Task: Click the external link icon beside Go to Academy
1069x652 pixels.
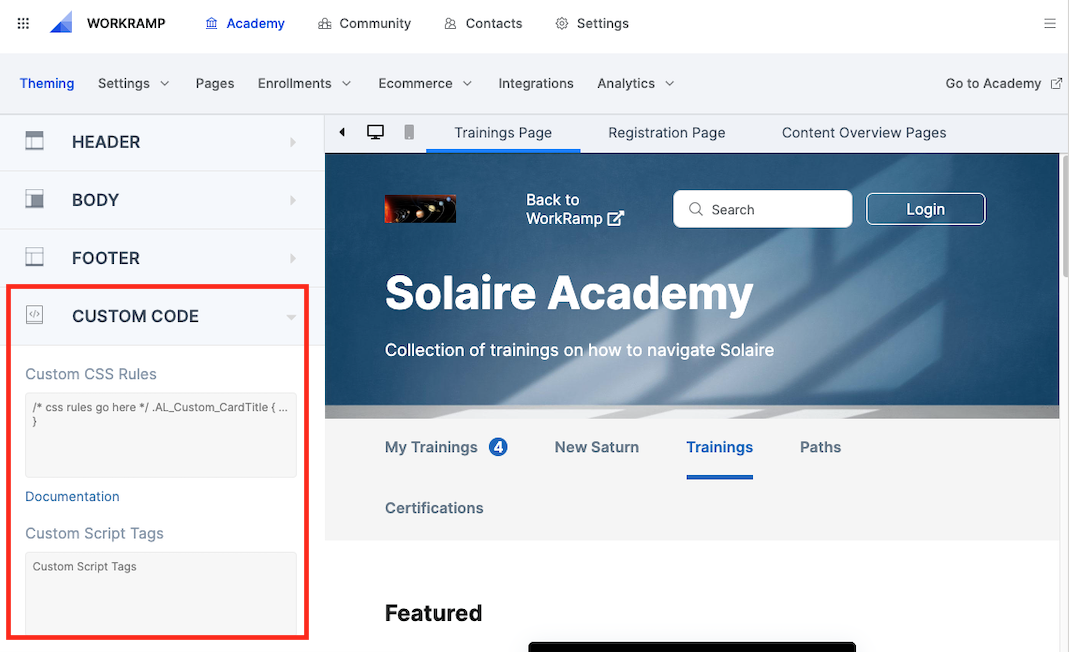Action: click(1056, 83)
